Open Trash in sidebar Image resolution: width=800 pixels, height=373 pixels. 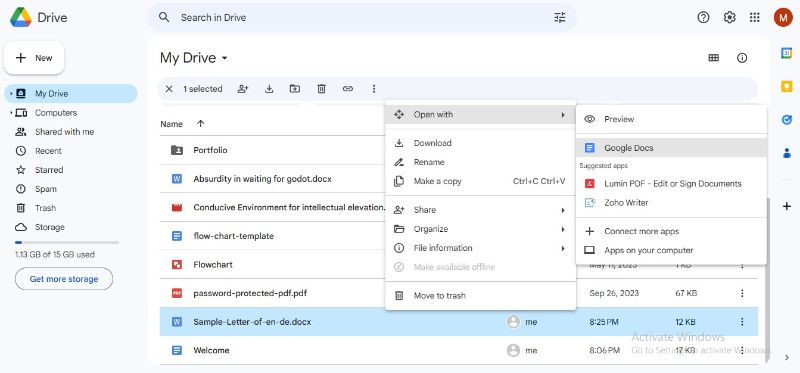(71, 208)
